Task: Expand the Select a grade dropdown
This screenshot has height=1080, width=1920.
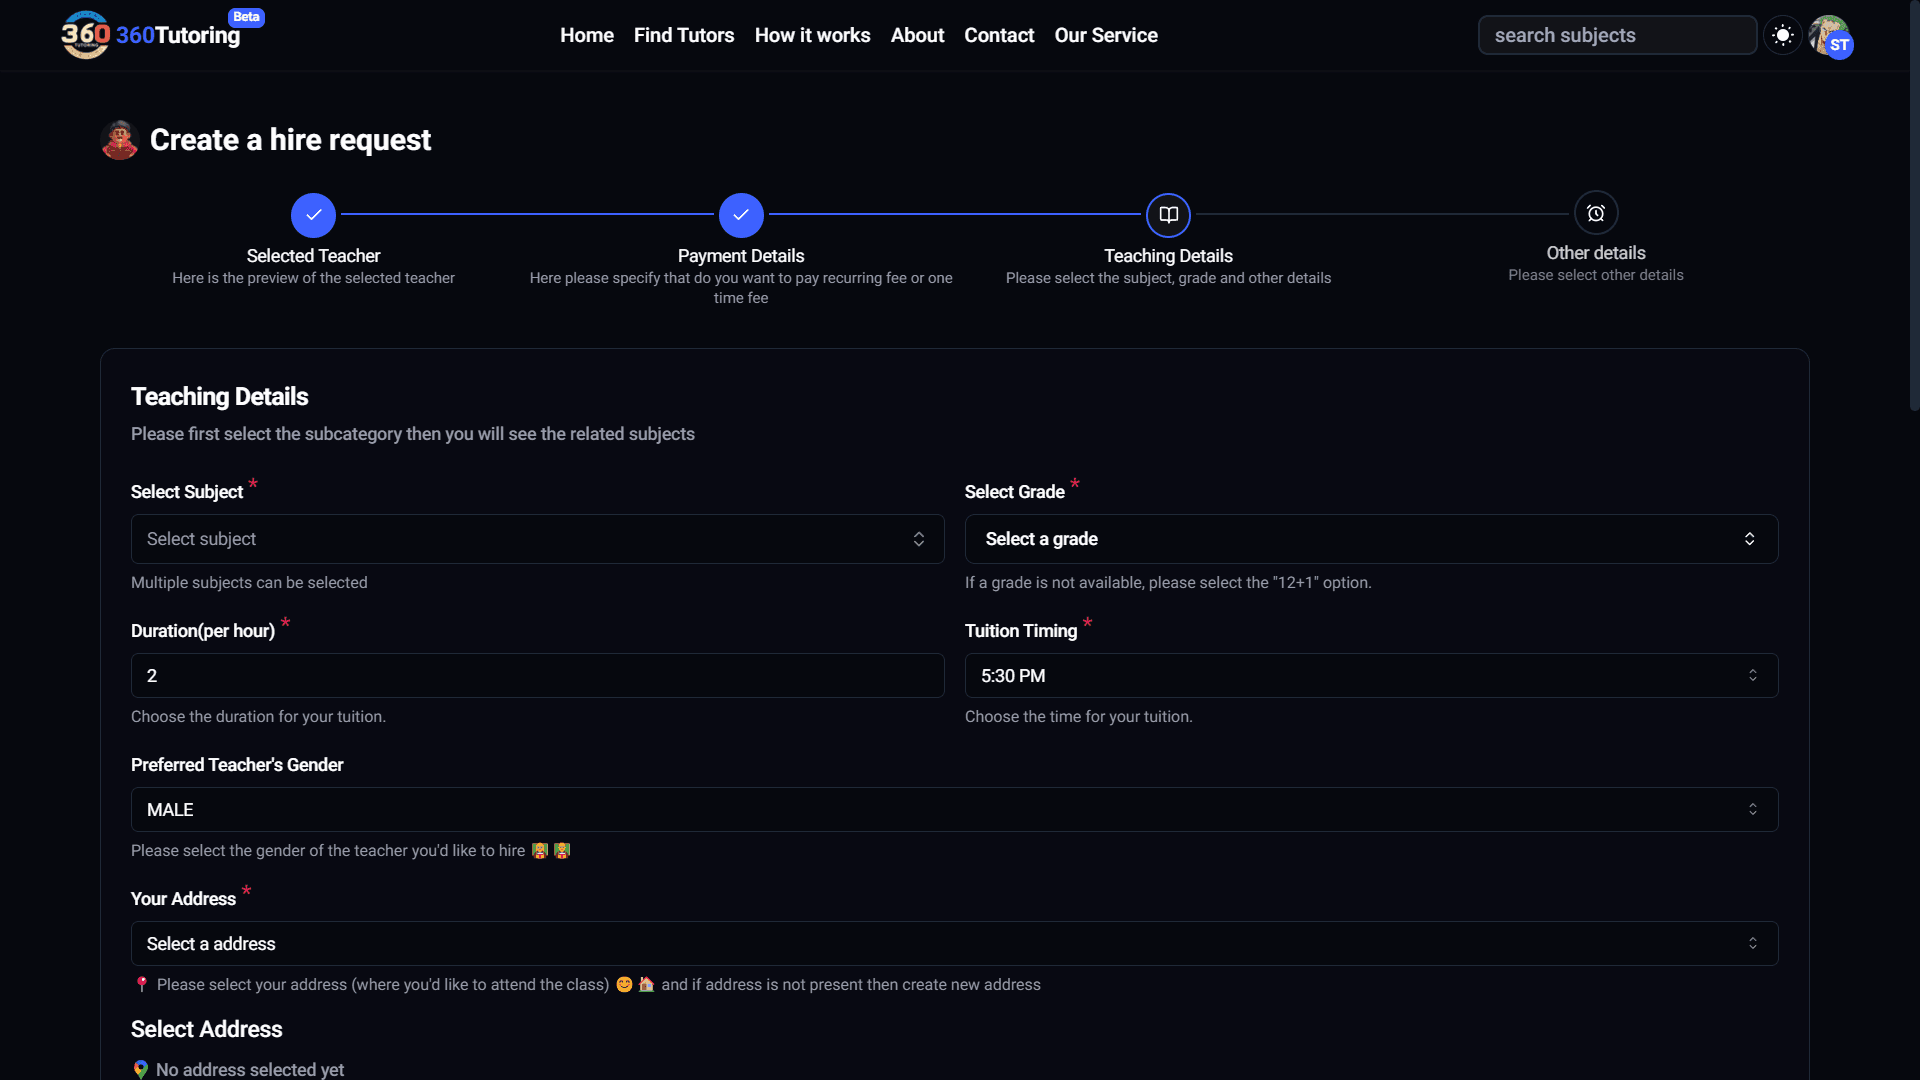Action: pyautogui.click(x=1371, y=539)
